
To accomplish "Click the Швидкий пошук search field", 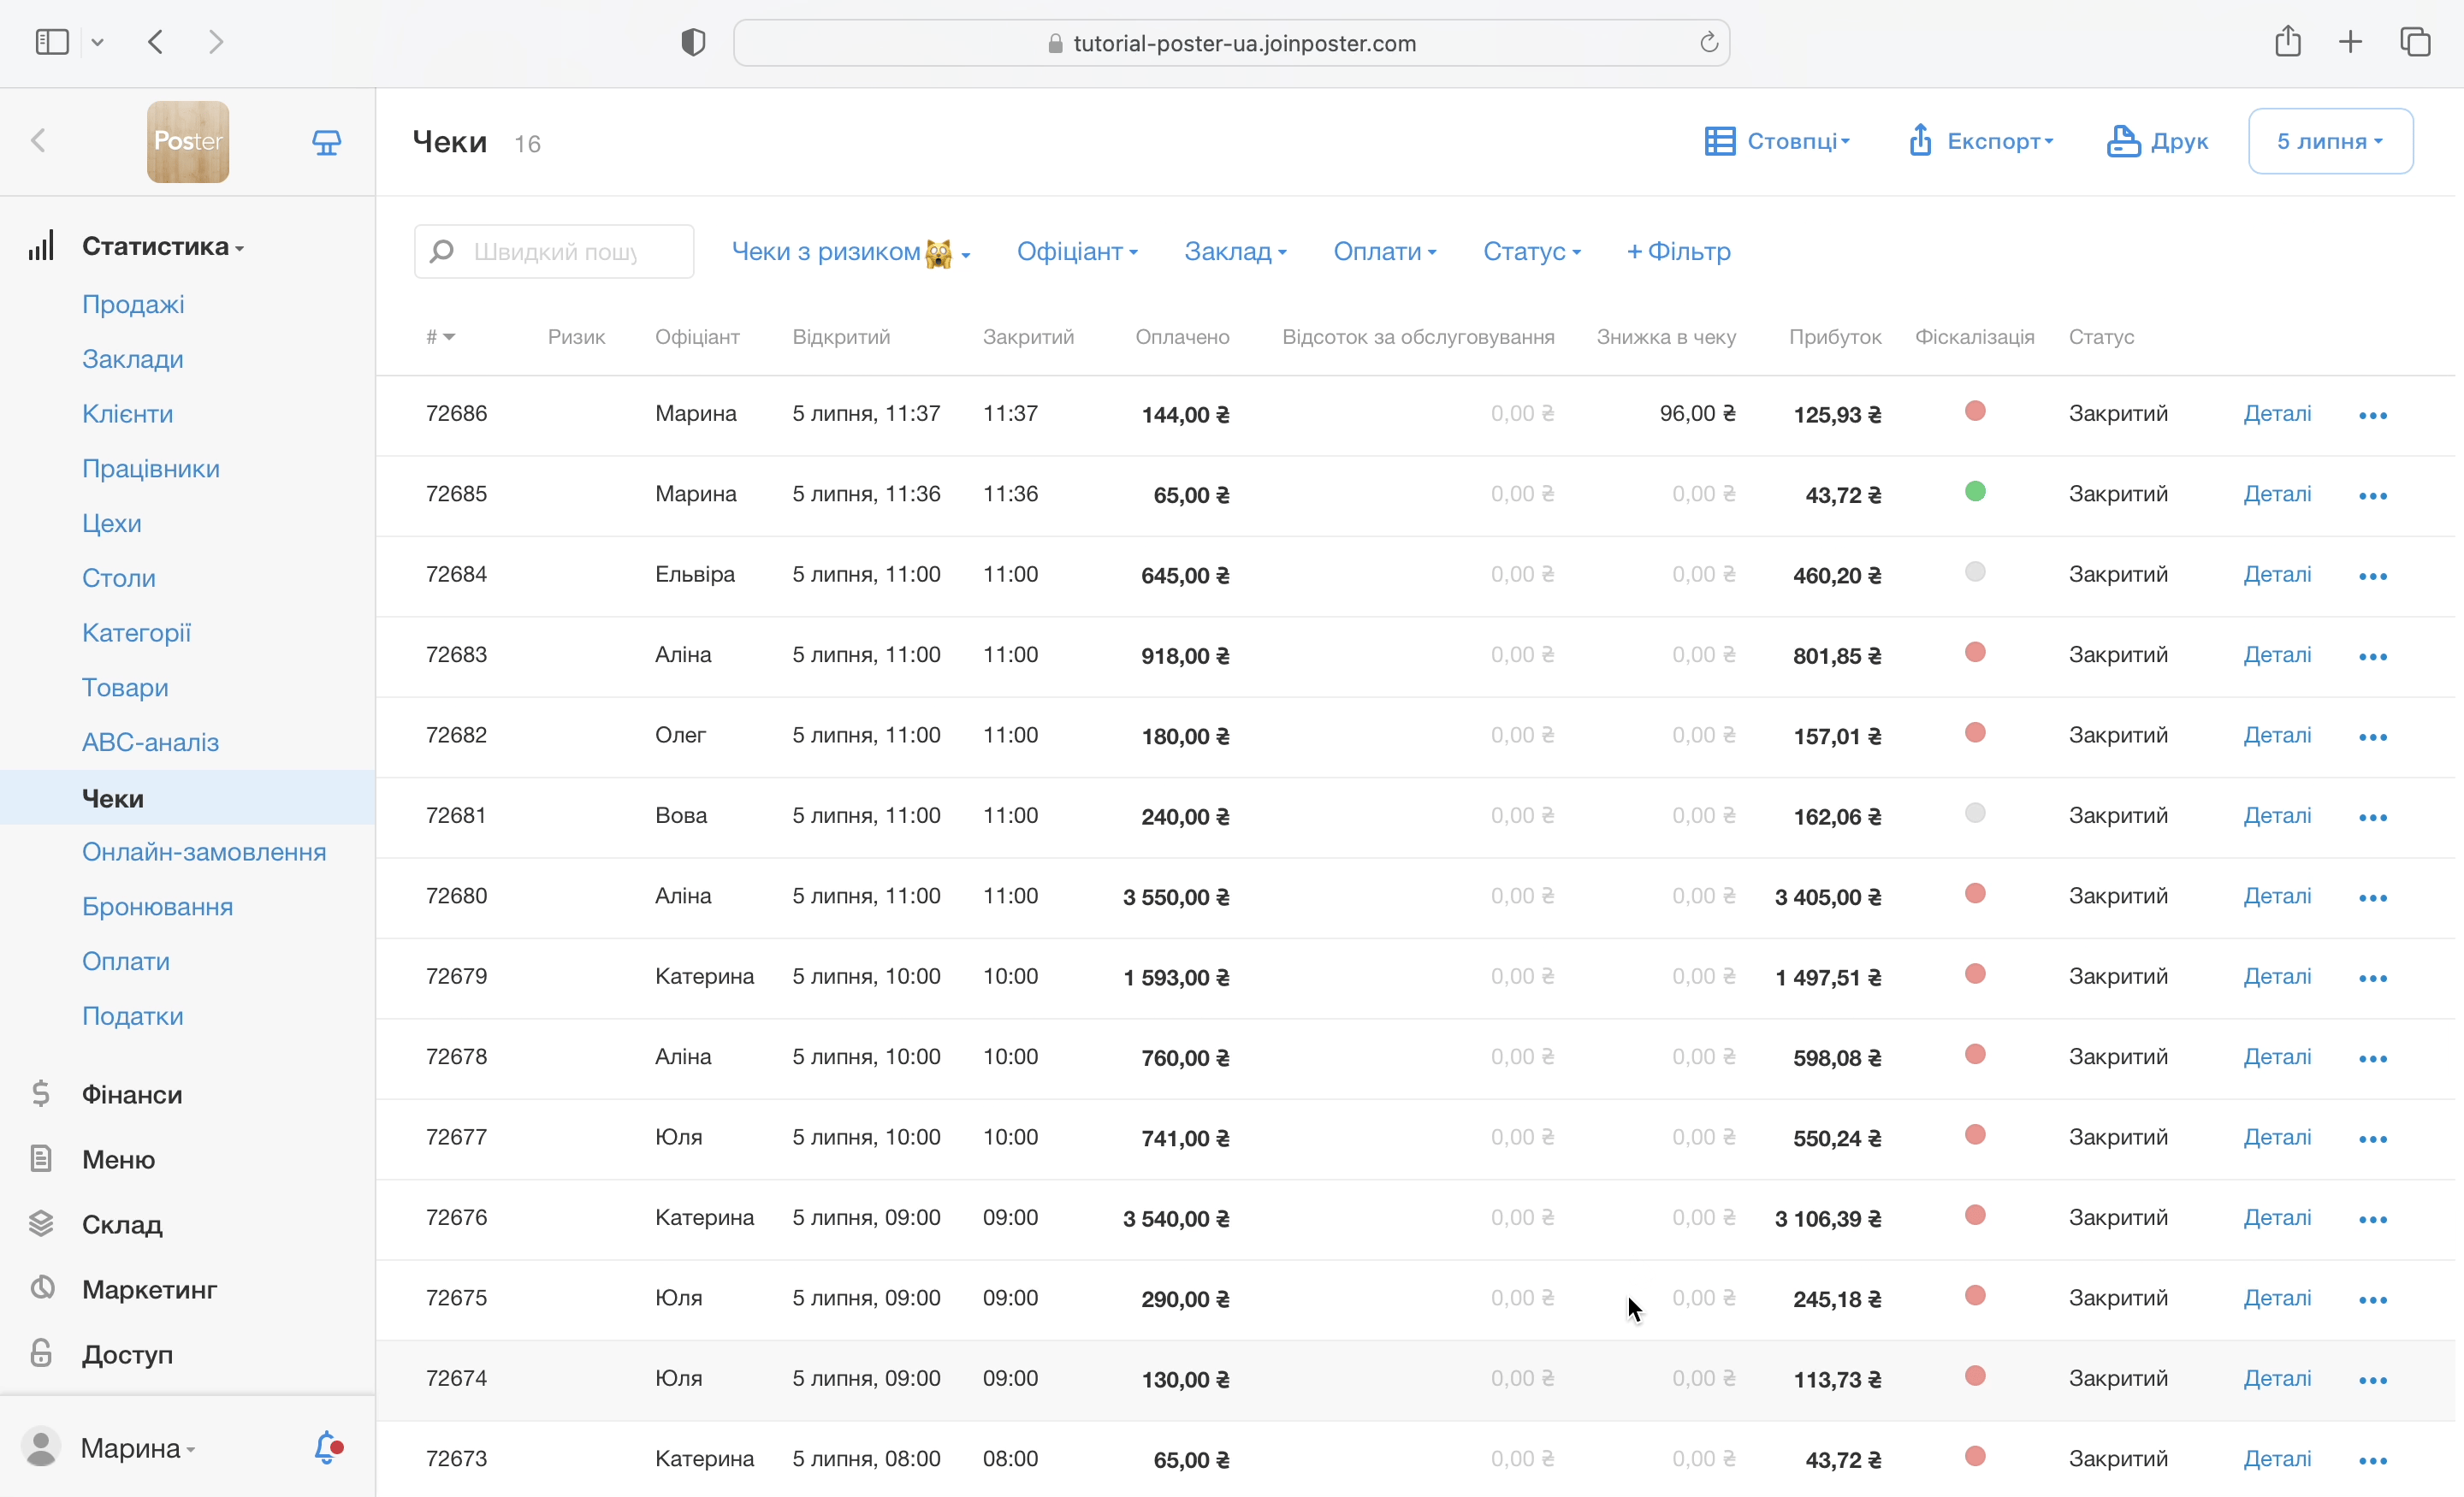I will tap(555, 252).
